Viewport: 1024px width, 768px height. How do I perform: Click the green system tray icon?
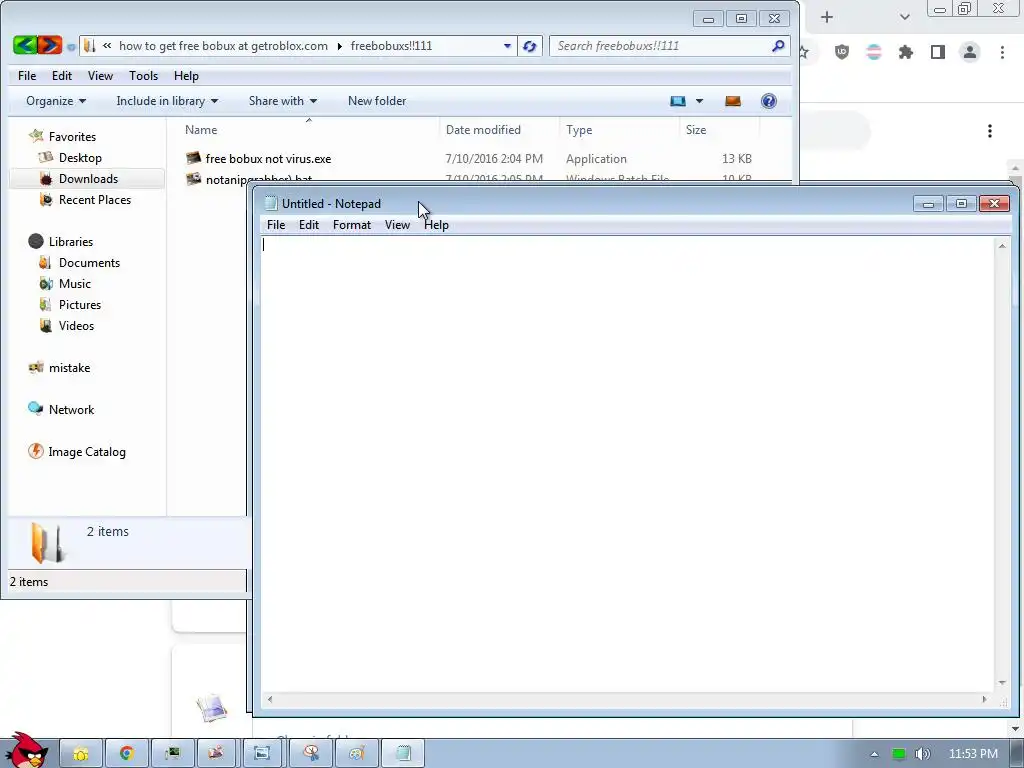point(899,754)
